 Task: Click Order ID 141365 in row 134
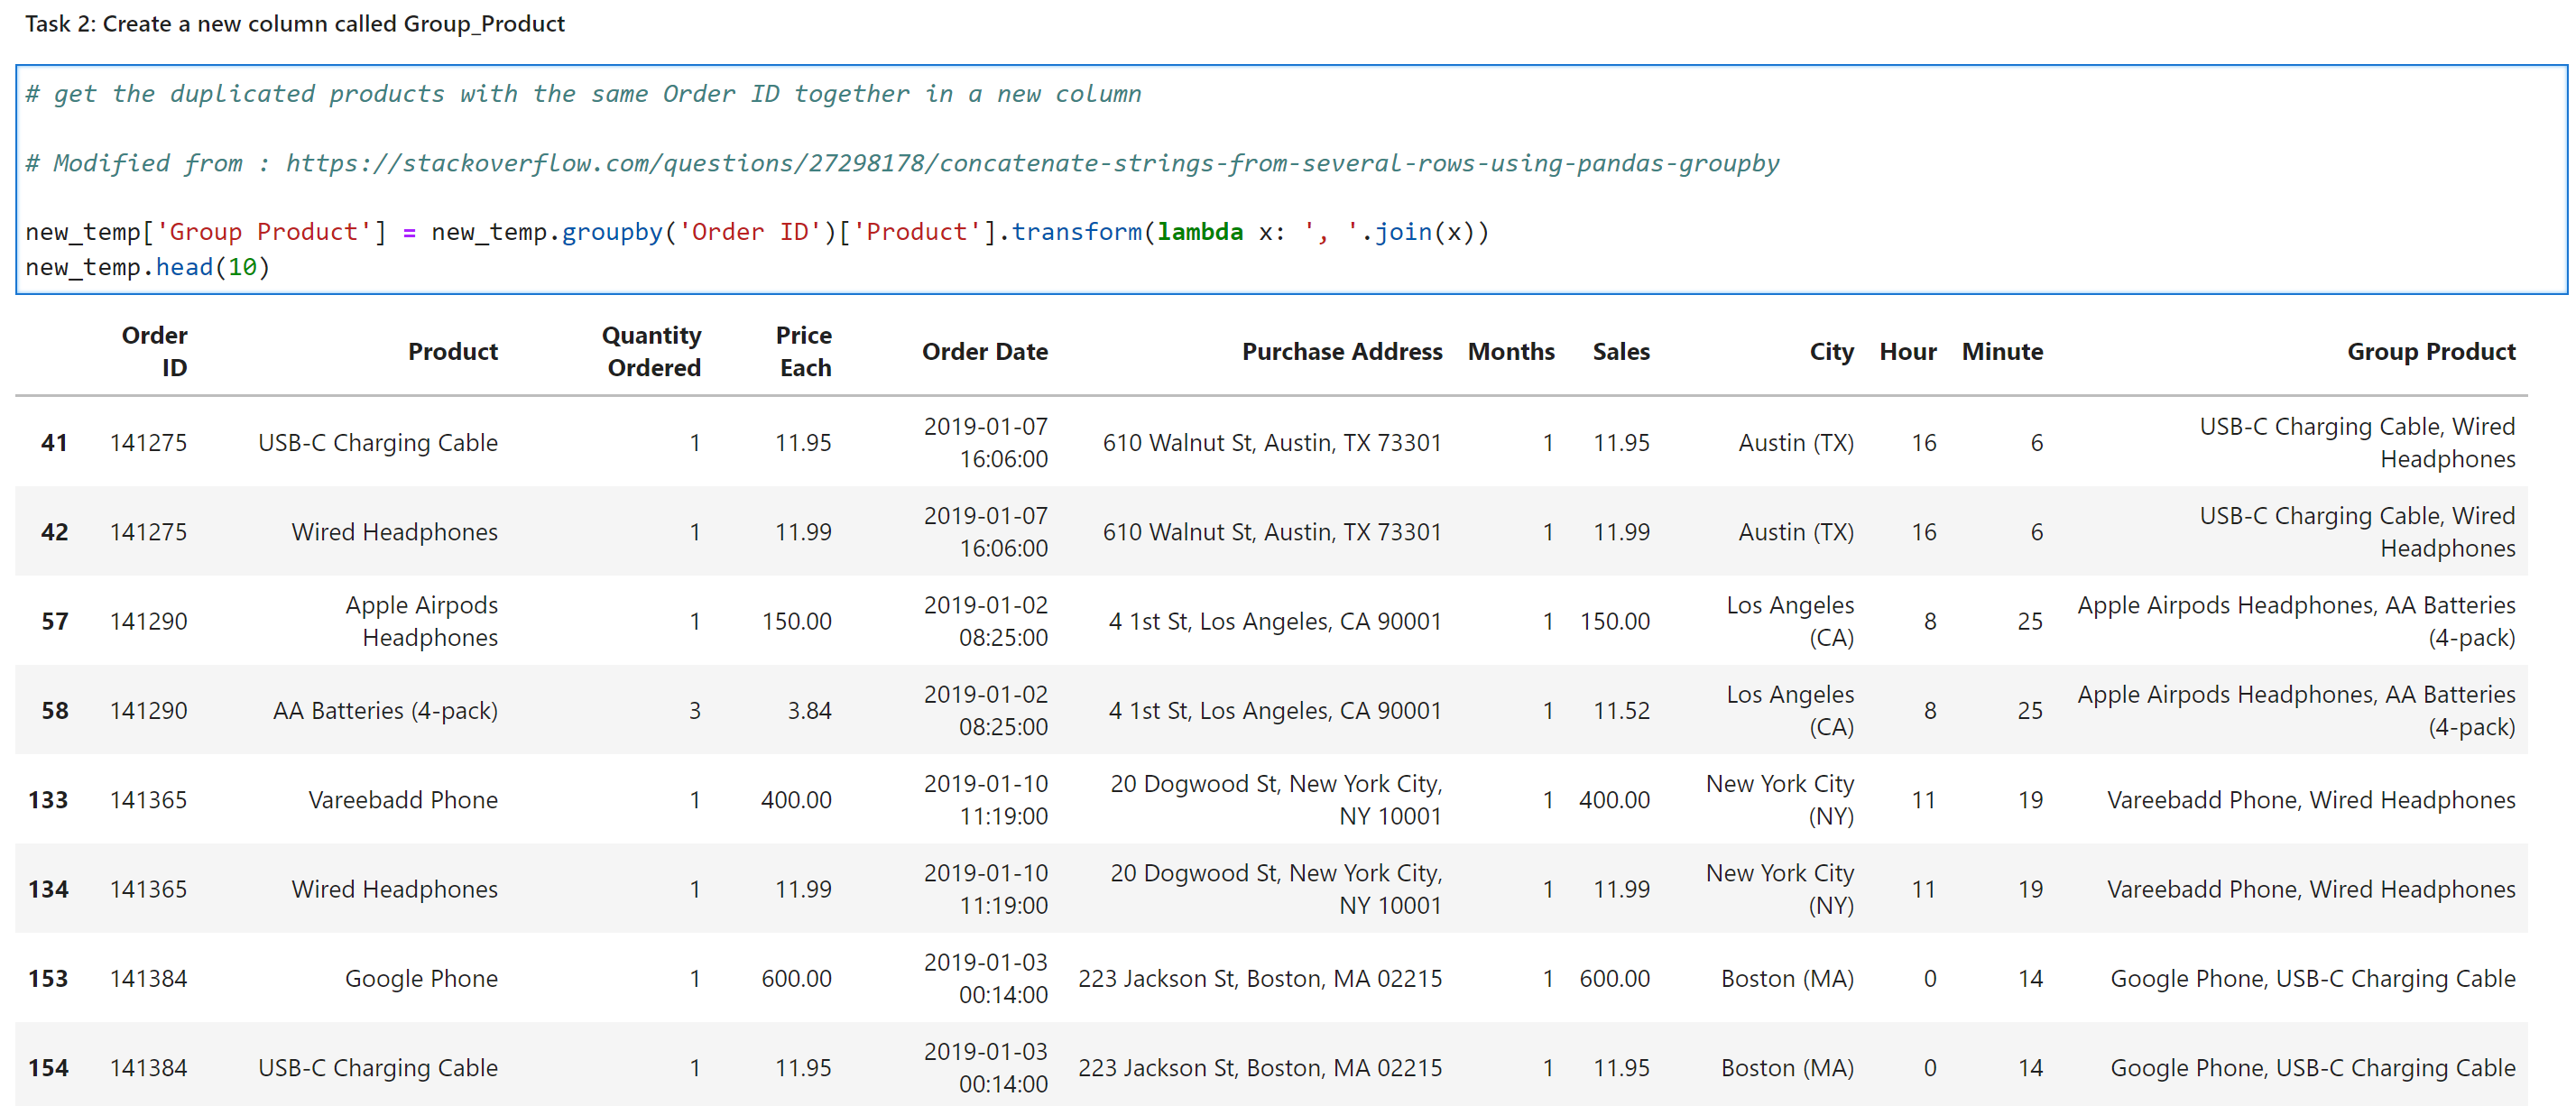148,889
